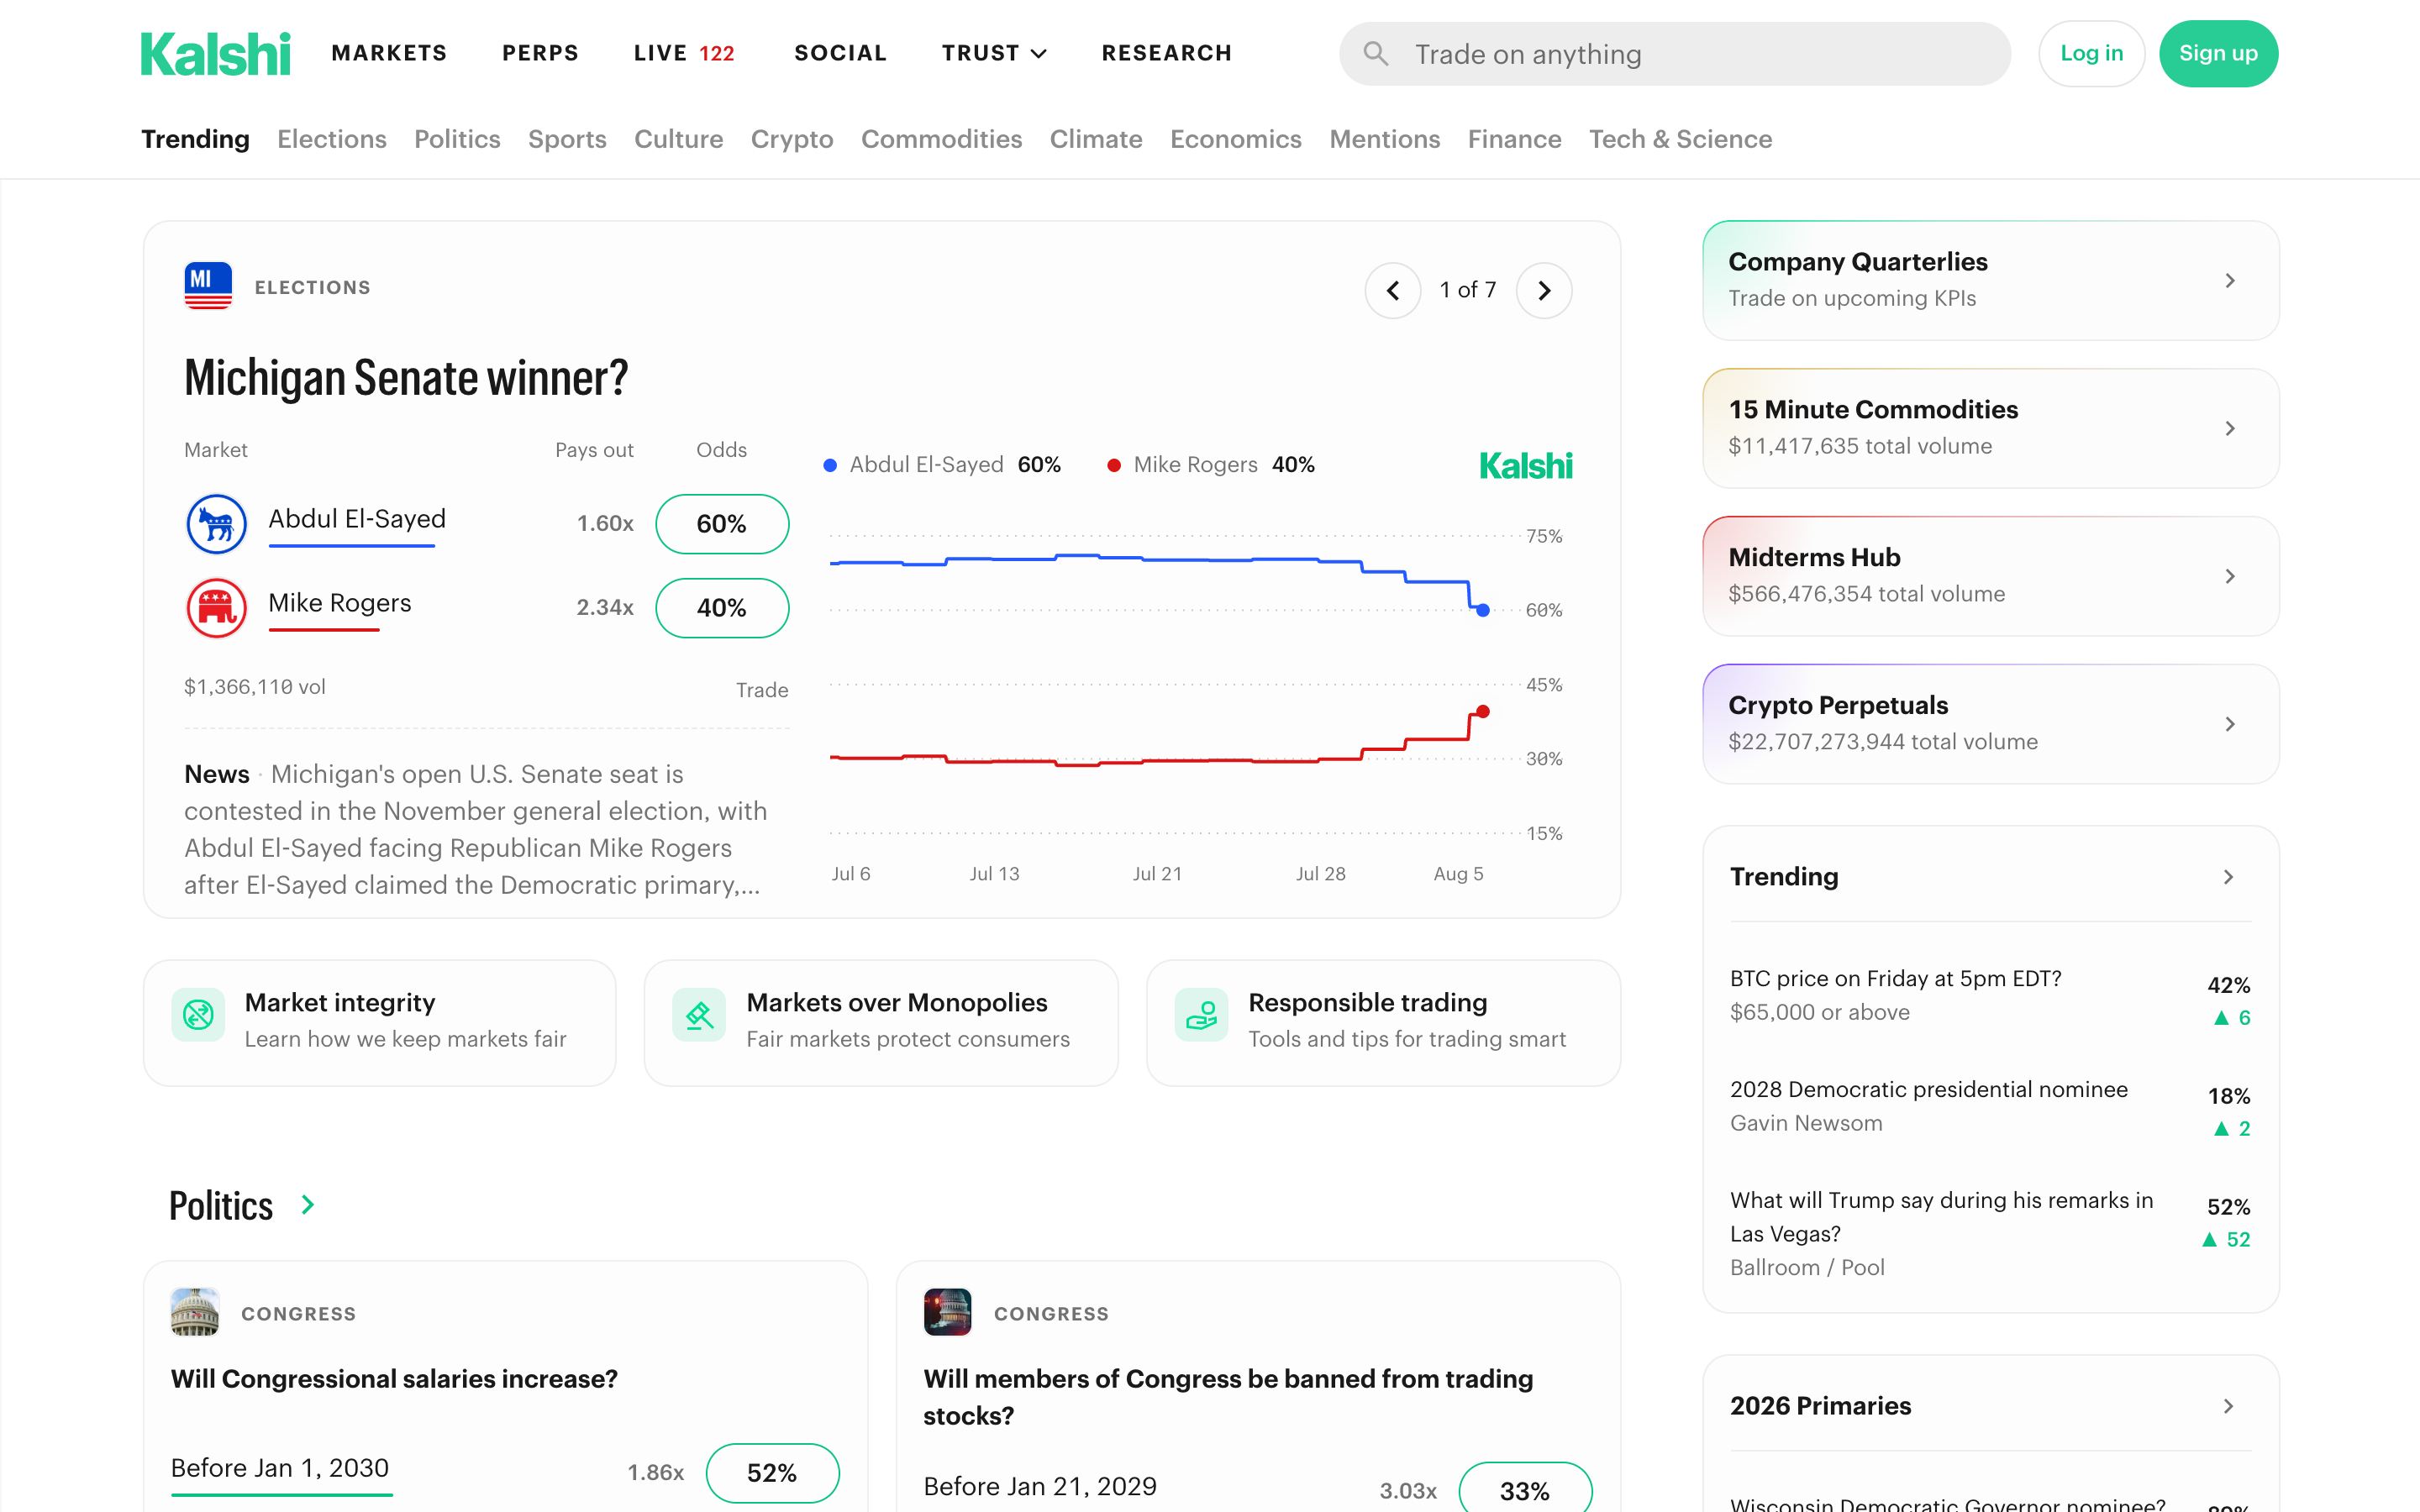Open the Michigan Senate winner market title

pyautogui.click(x=406, y=378)
